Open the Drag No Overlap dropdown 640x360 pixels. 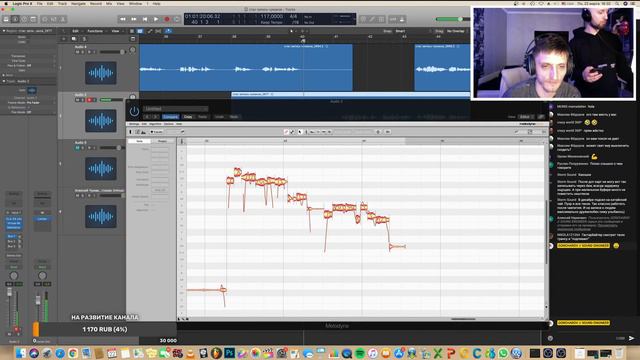click(x=456, y=31)
